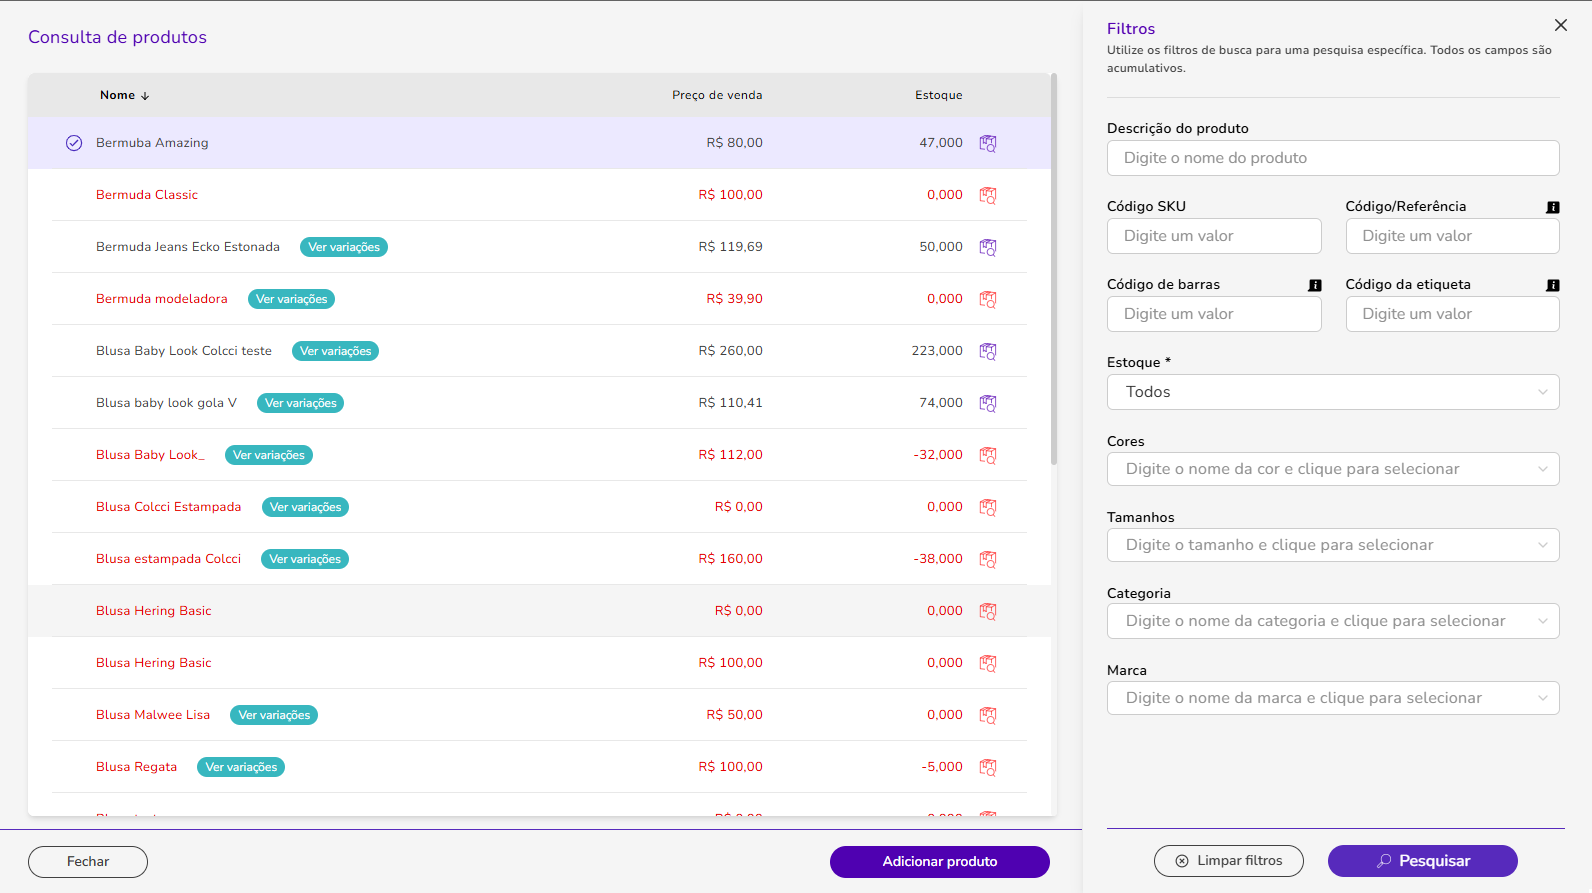Image resolution: width=1592 pixels, height=893 pixels.
Task: Click the product list vertical scrollbar
Action: tap(1054, 268)
